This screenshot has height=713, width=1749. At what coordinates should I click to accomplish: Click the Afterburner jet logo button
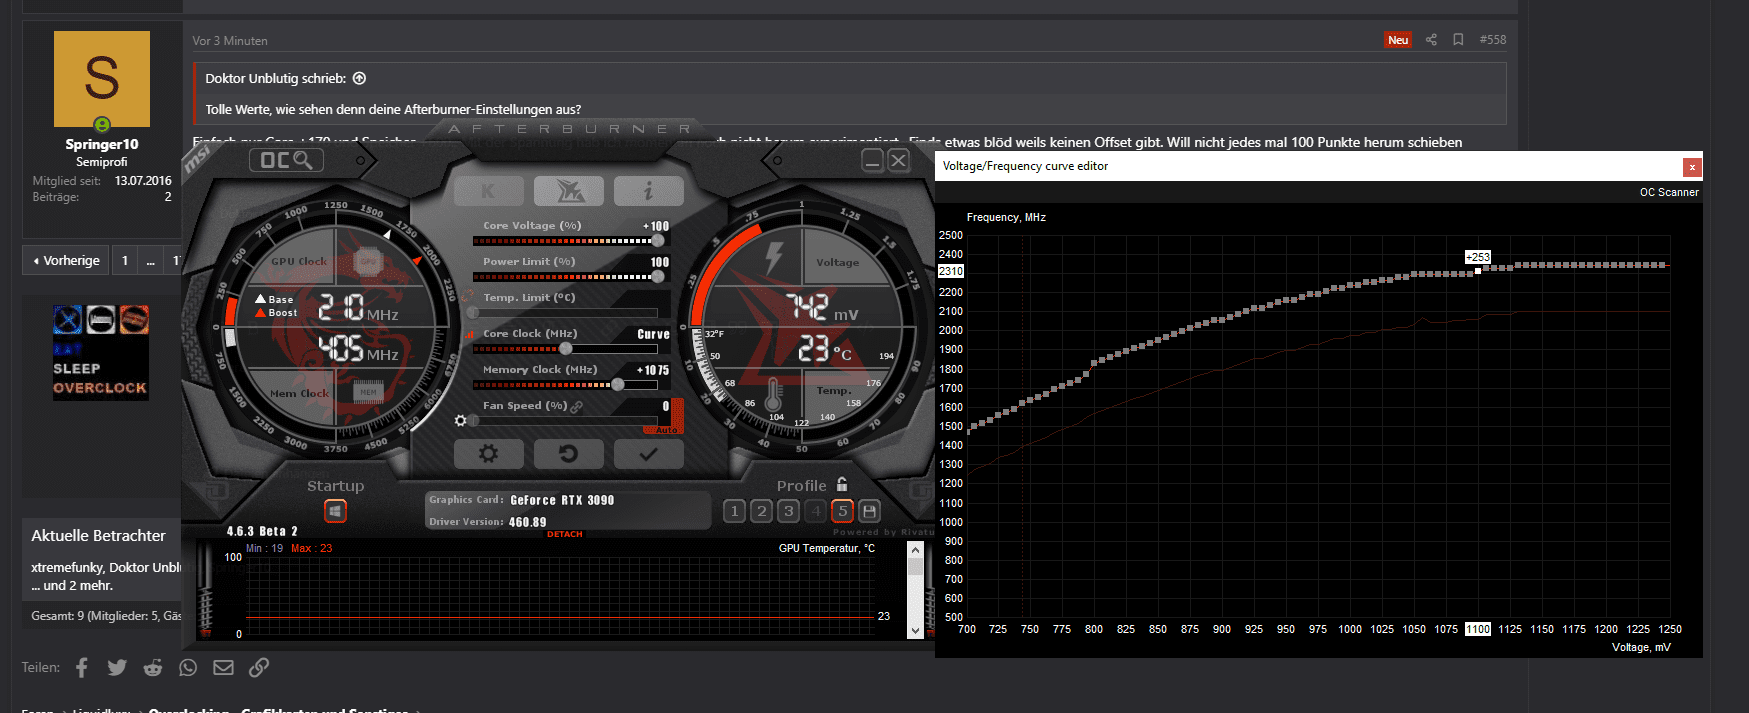[x=568, y=190]
